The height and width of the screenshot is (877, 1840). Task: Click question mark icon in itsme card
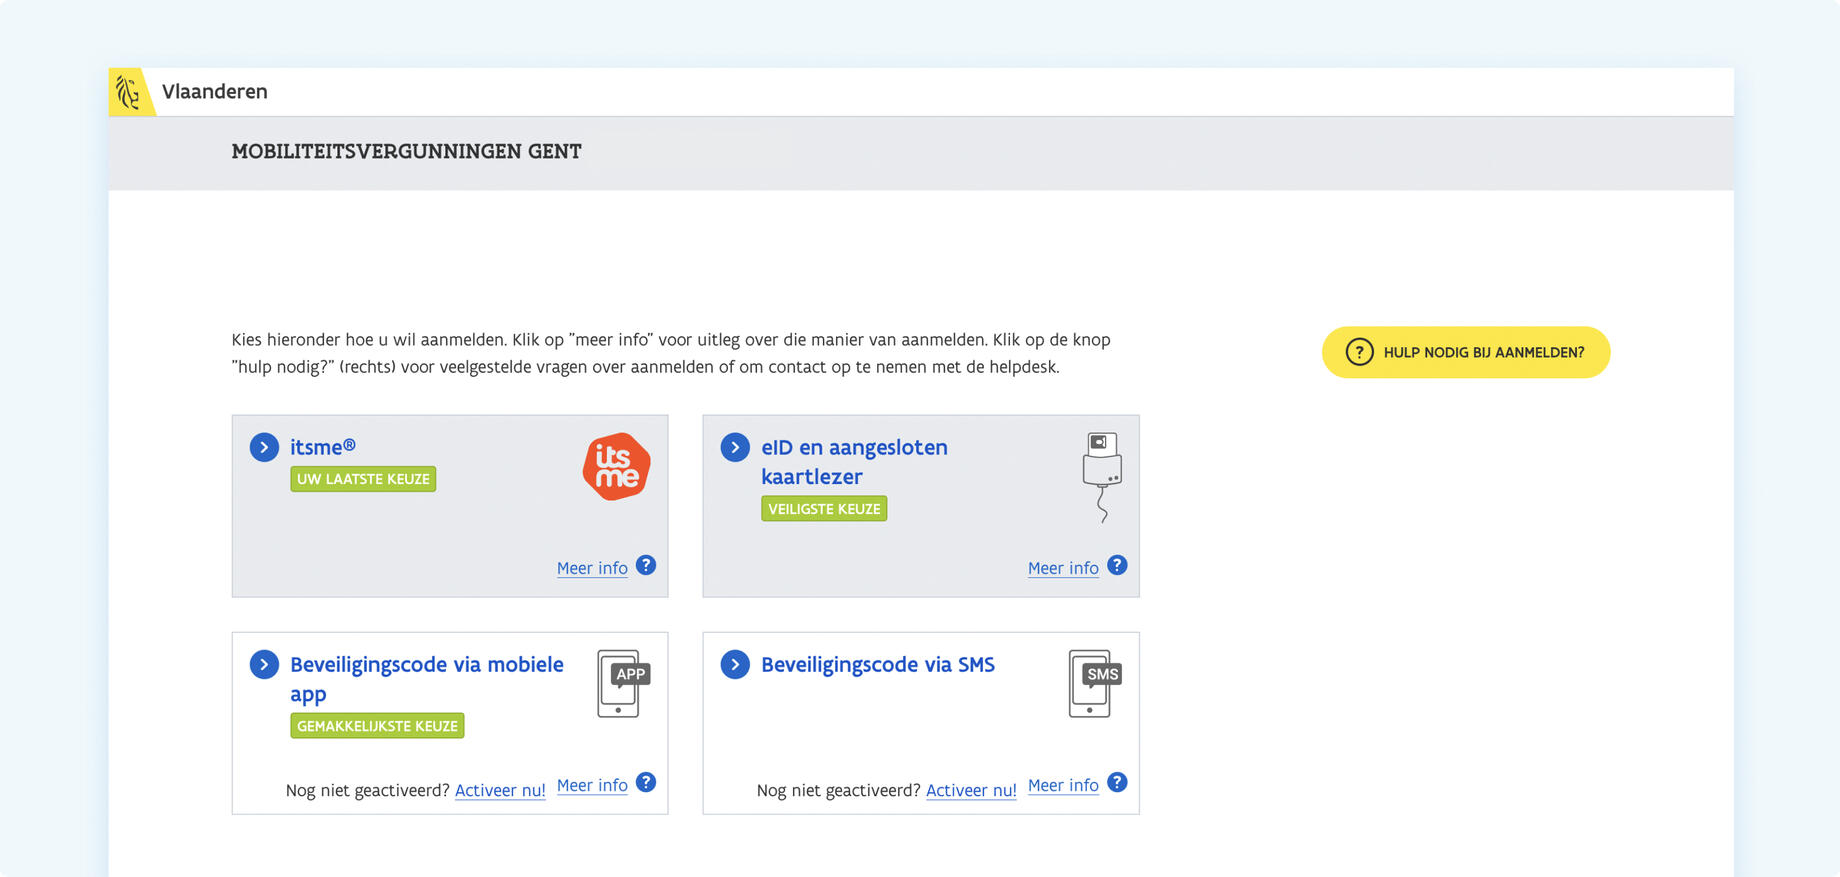point(646,565)
